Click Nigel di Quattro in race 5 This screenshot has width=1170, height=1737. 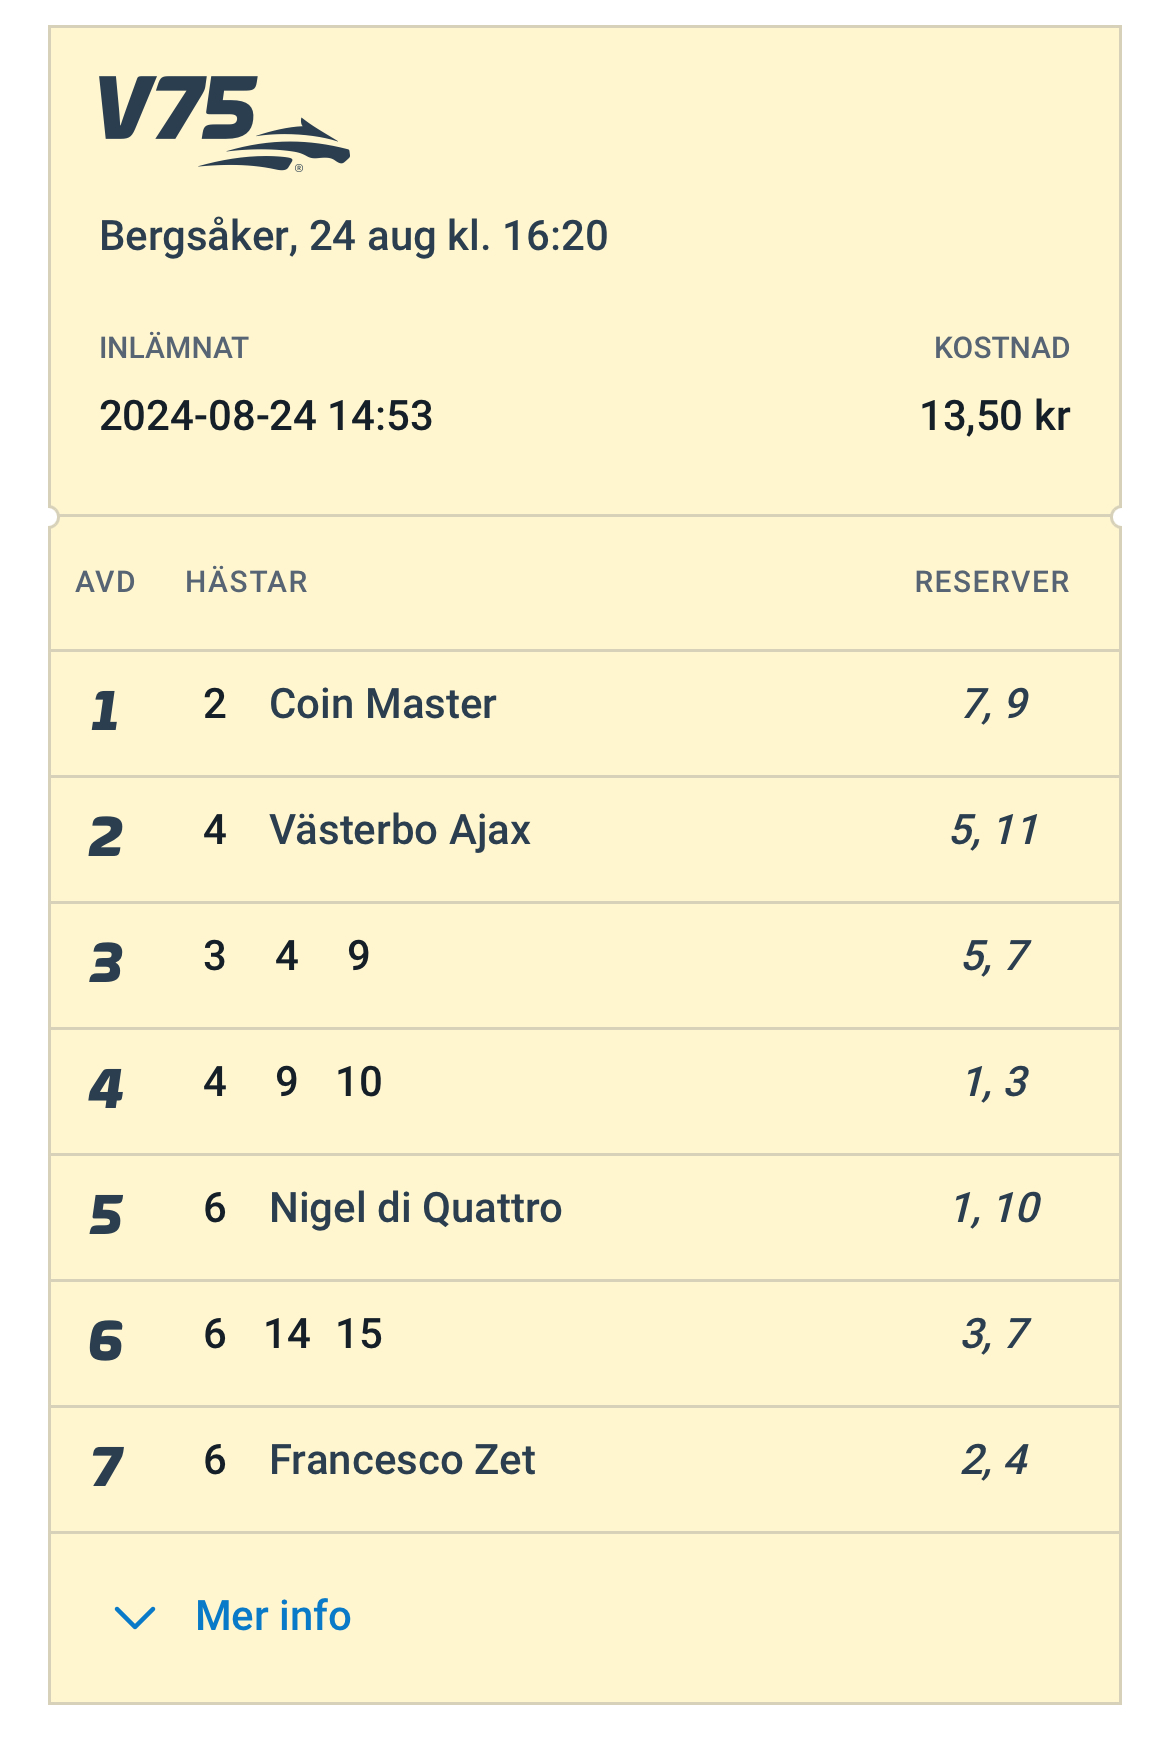[415, 1208]
